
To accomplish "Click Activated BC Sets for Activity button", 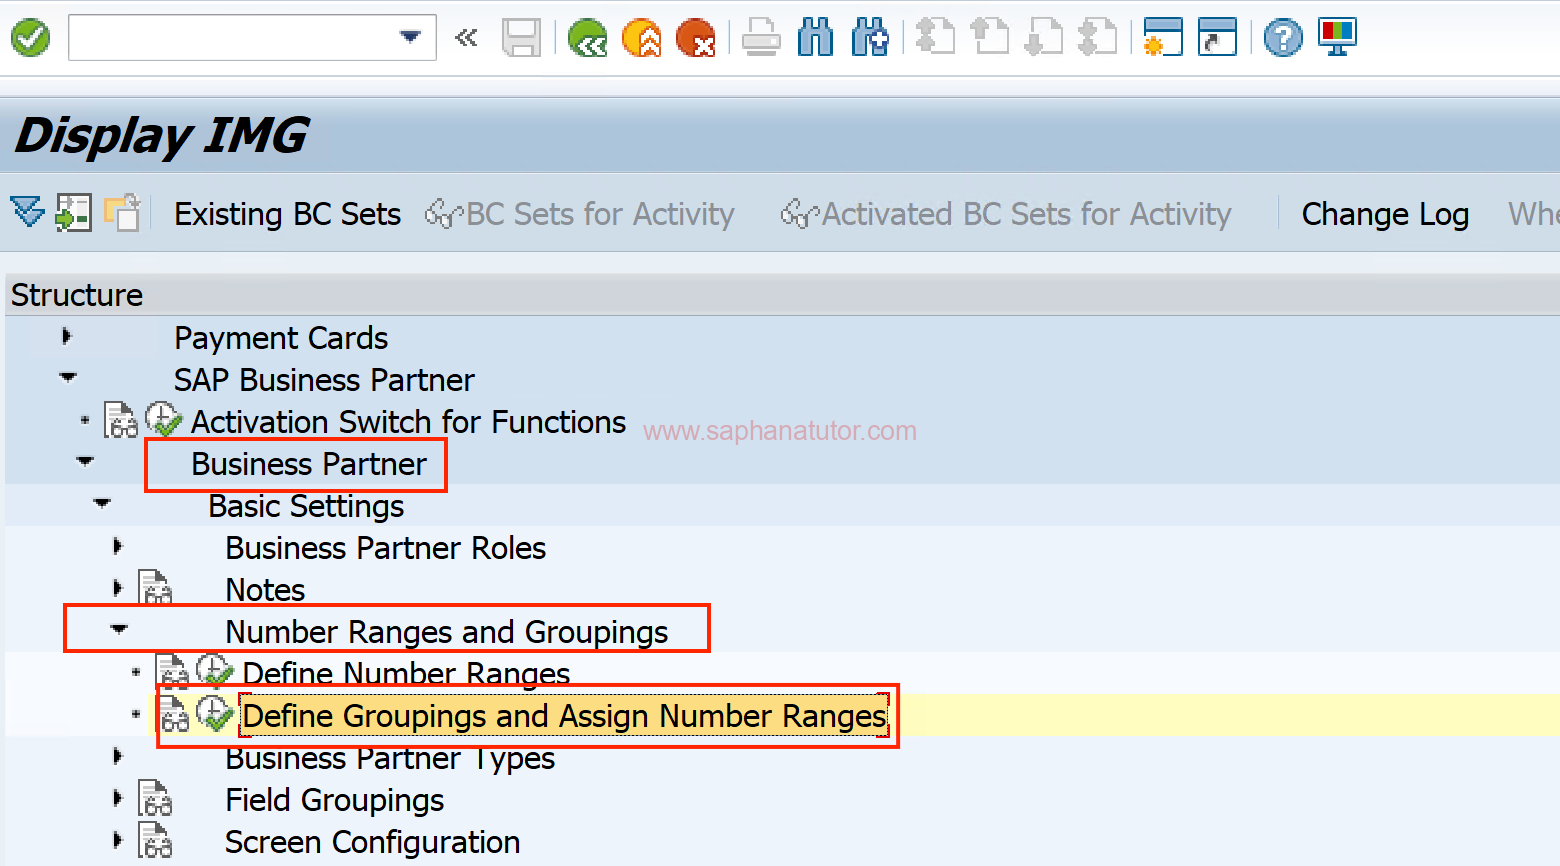I will [1006, 214].
